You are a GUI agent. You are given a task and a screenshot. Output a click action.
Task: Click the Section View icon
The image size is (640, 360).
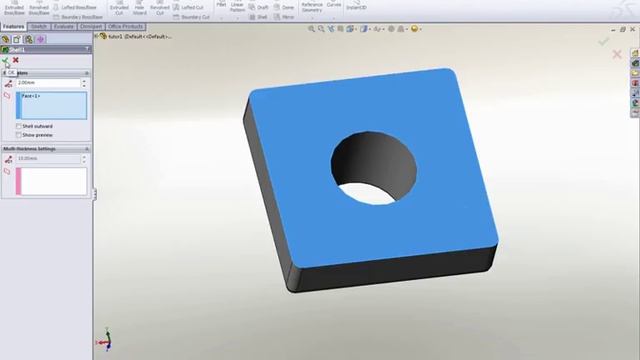click(x=340, y=29)
